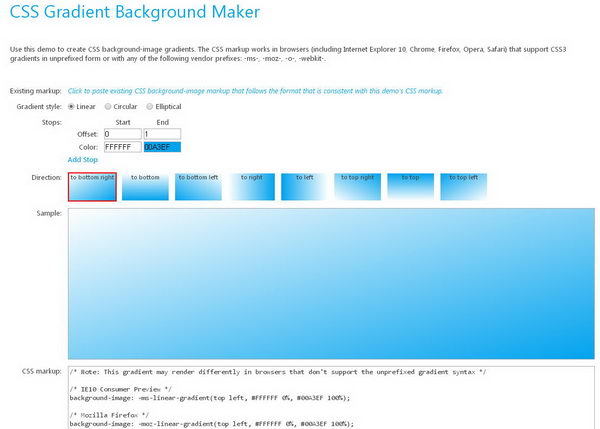
Task: Click the 'Direction:' label
Action: pyautogui.click(x=46, y=178)
